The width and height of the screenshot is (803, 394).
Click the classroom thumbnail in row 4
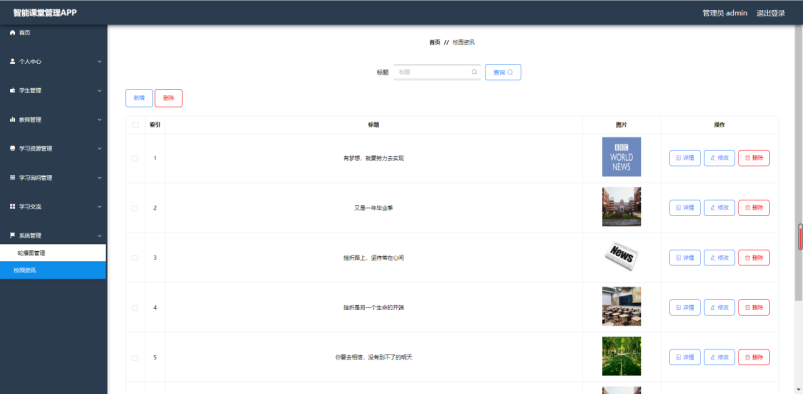(x=621, y=306)
